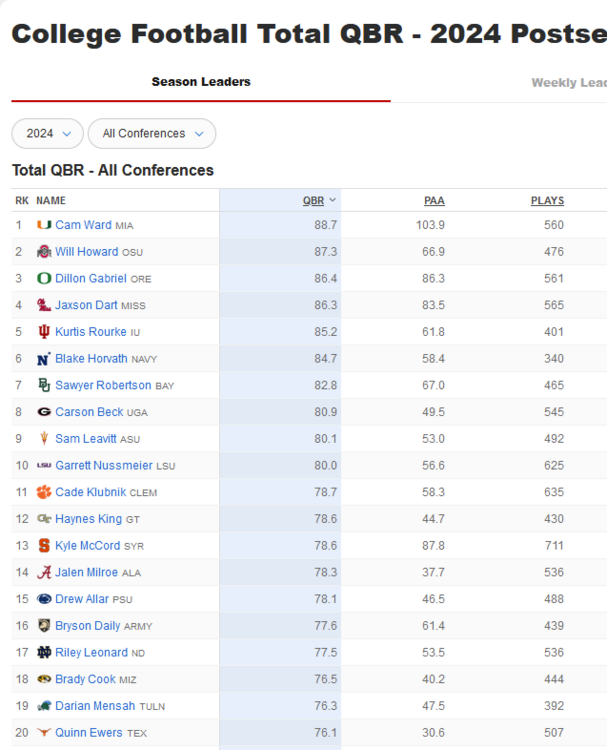Expand the All Conferences filter dropdown
This screenshot has width=607, height=750.
[152, 134]
